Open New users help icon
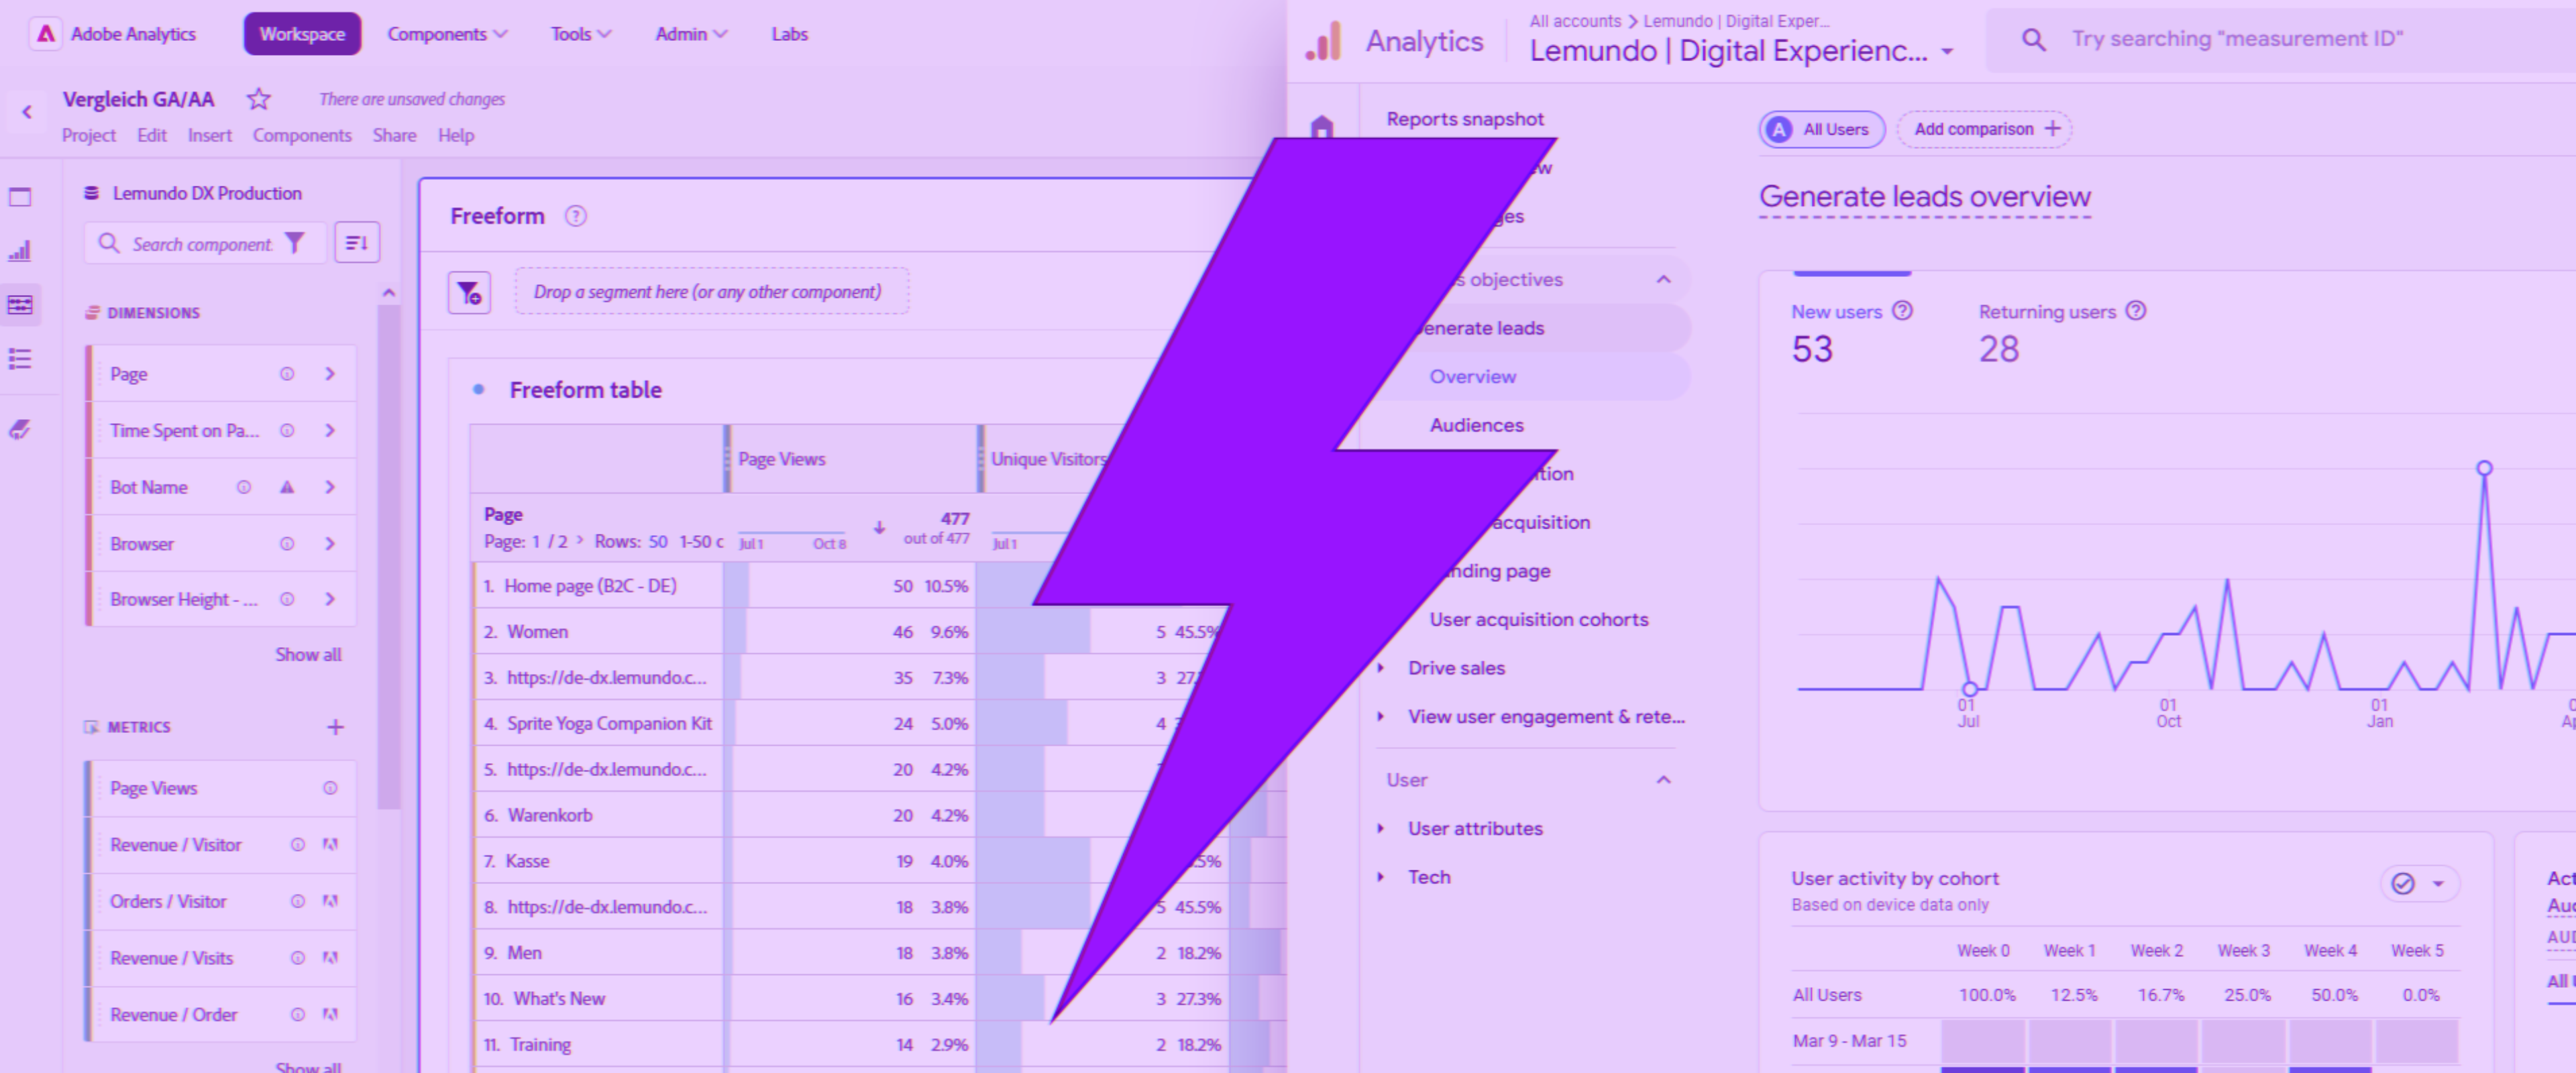This screenshot has width=2576, height=1073. pyautogui.click(x=1903, y=311)
